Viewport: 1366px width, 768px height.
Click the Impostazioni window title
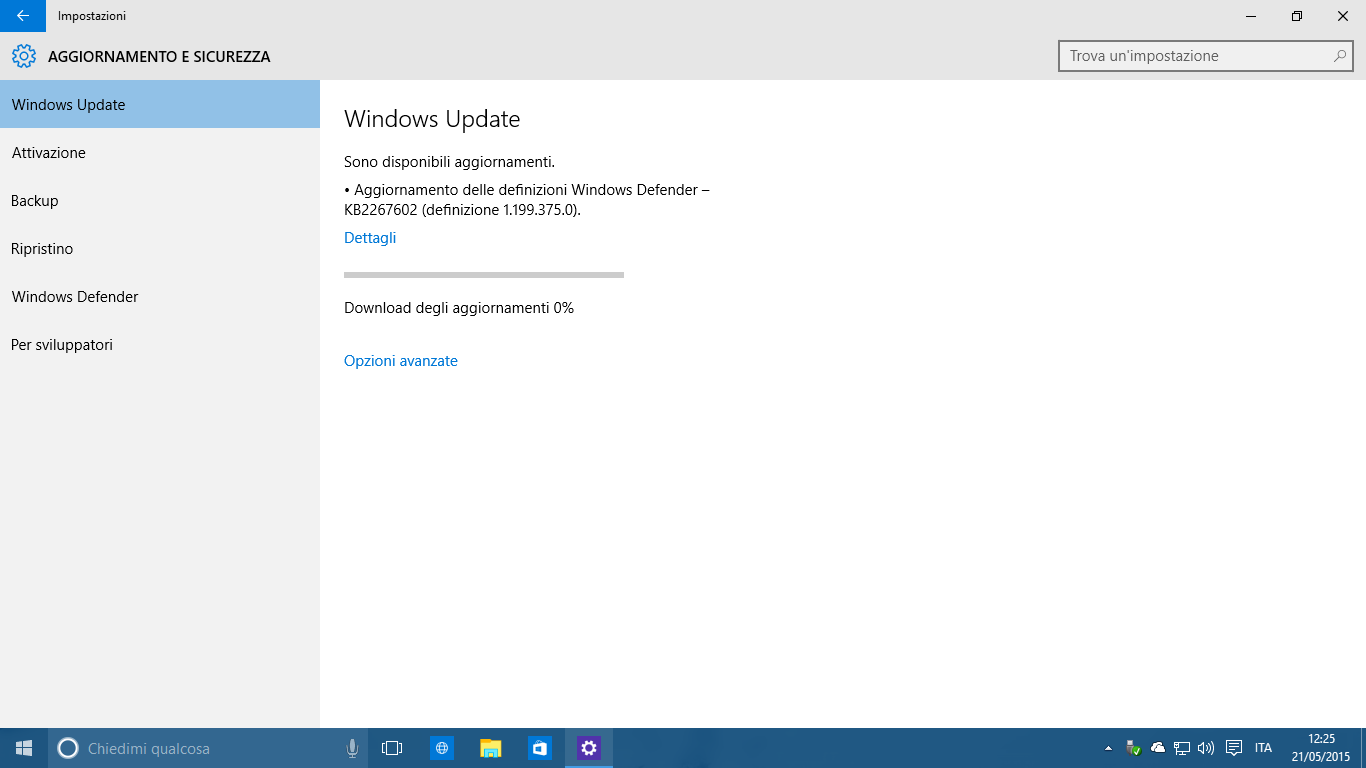coord(92,16)
